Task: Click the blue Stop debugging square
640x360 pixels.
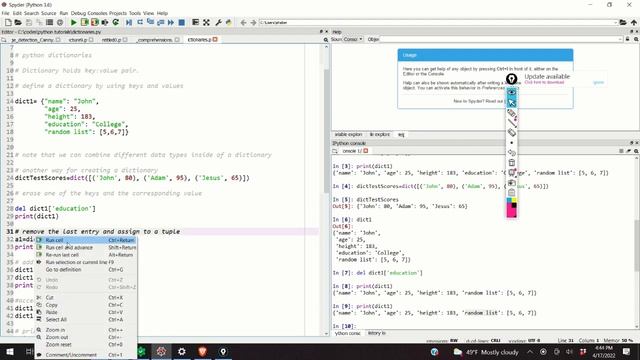Action: click(x=182, y=22)
